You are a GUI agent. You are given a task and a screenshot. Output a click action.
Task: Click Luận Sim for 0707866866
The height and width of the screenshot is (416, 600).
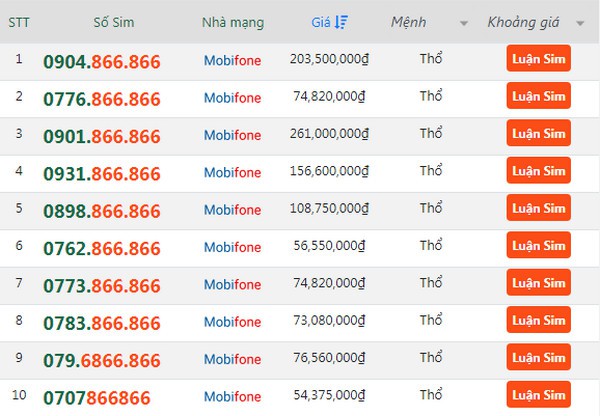538,394
